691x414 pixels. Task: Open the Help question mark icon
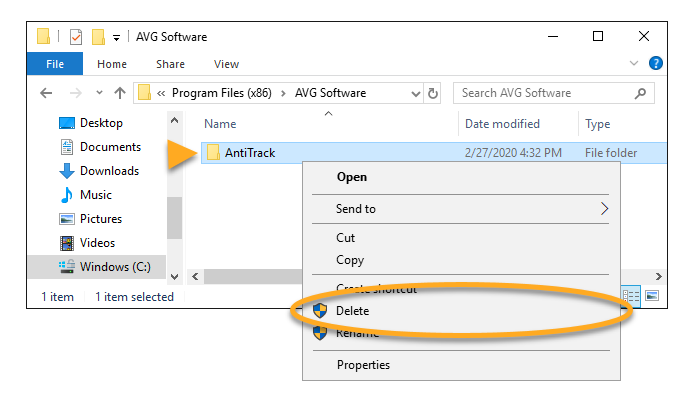point(656,63)
